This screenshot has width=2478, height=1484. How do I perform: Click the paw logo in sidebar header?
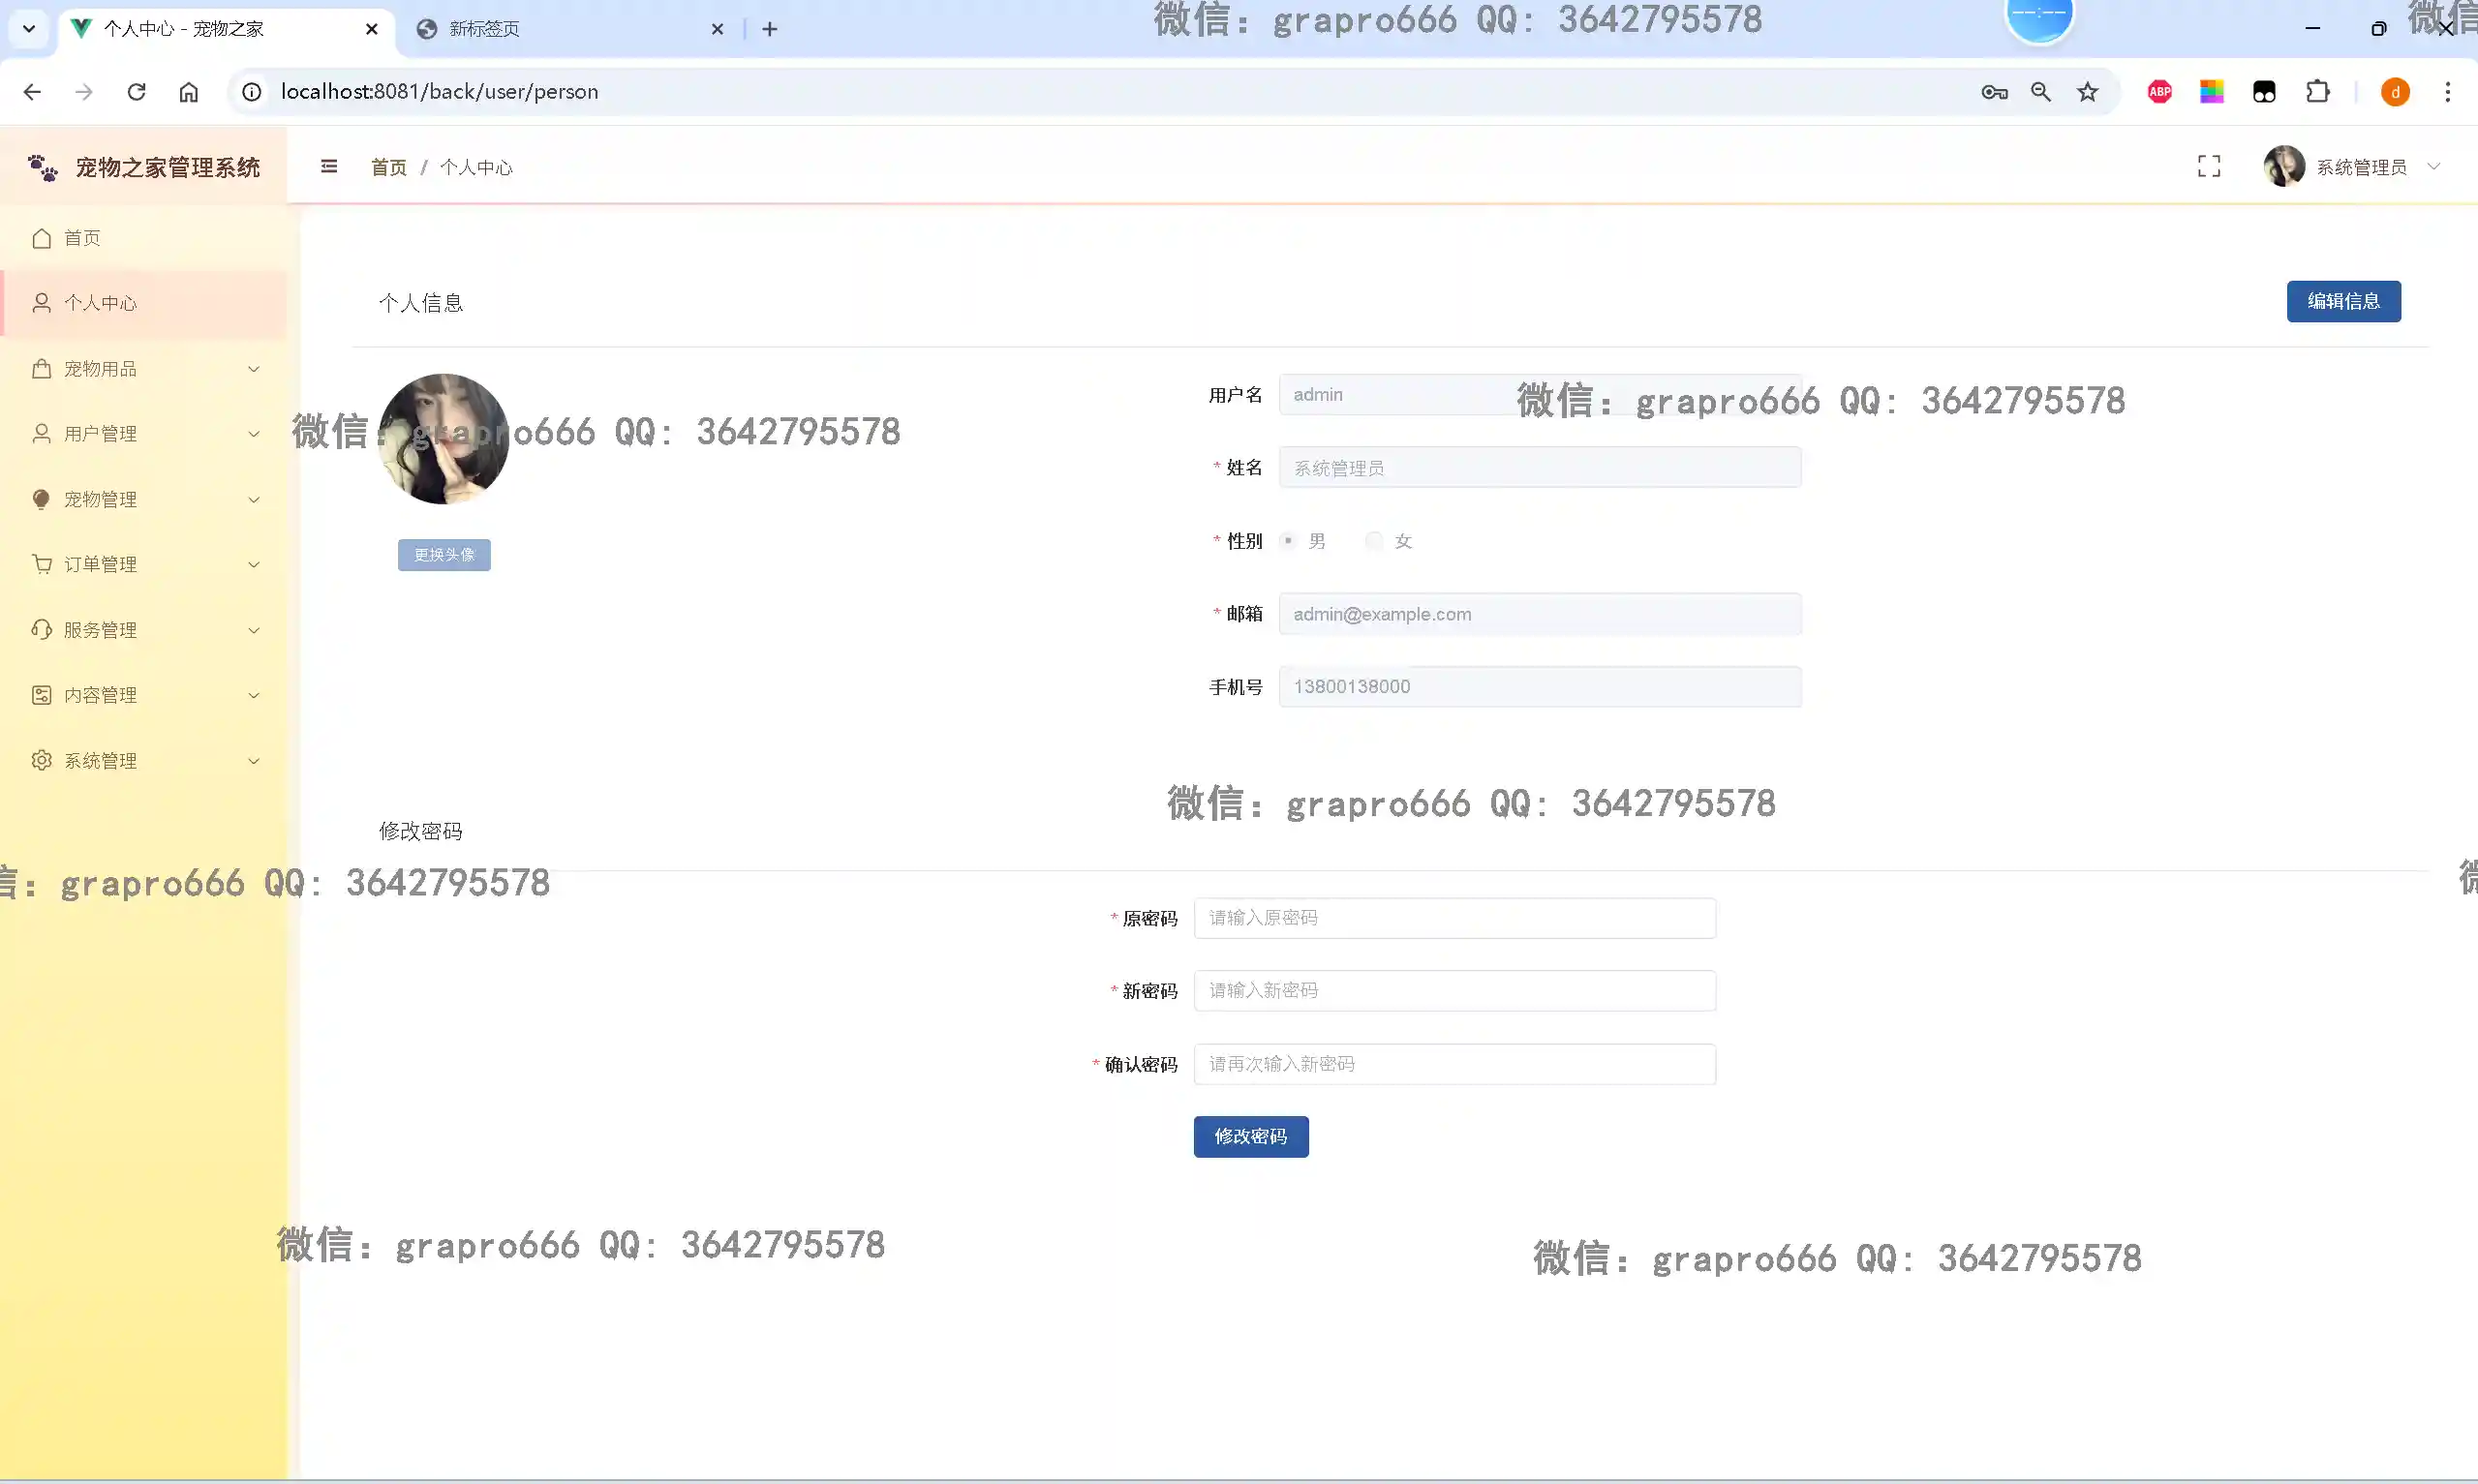43,167
